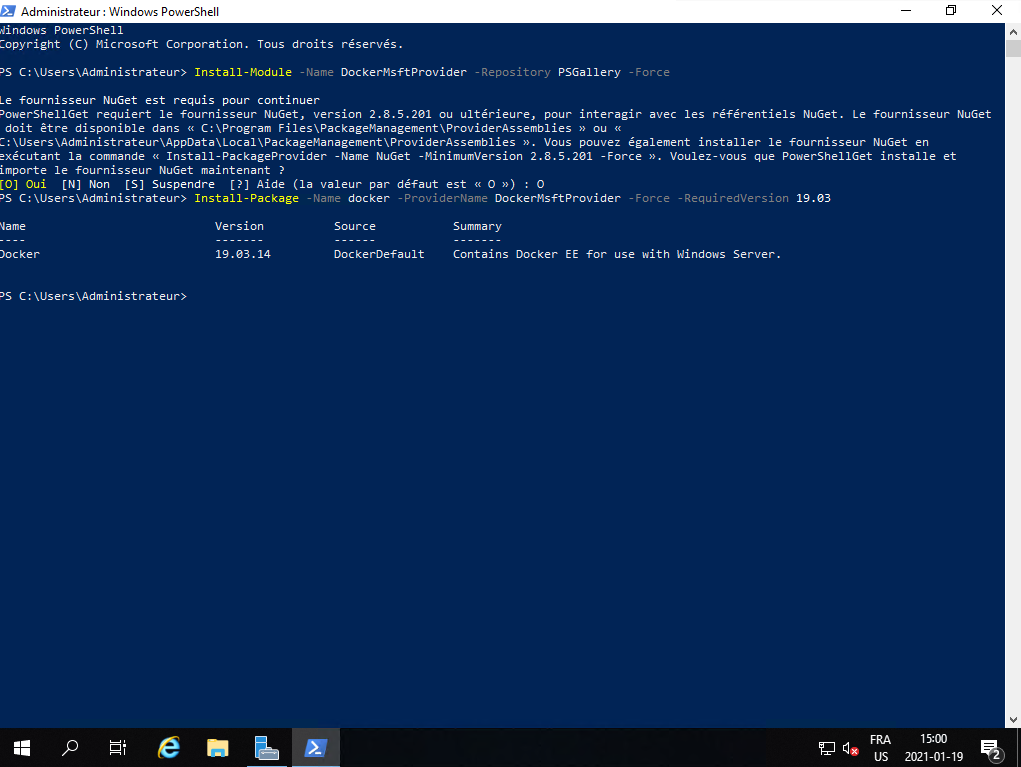1021x767 pixels.
Task: Close the PowerShell window
Action: (x=997, y=11)
